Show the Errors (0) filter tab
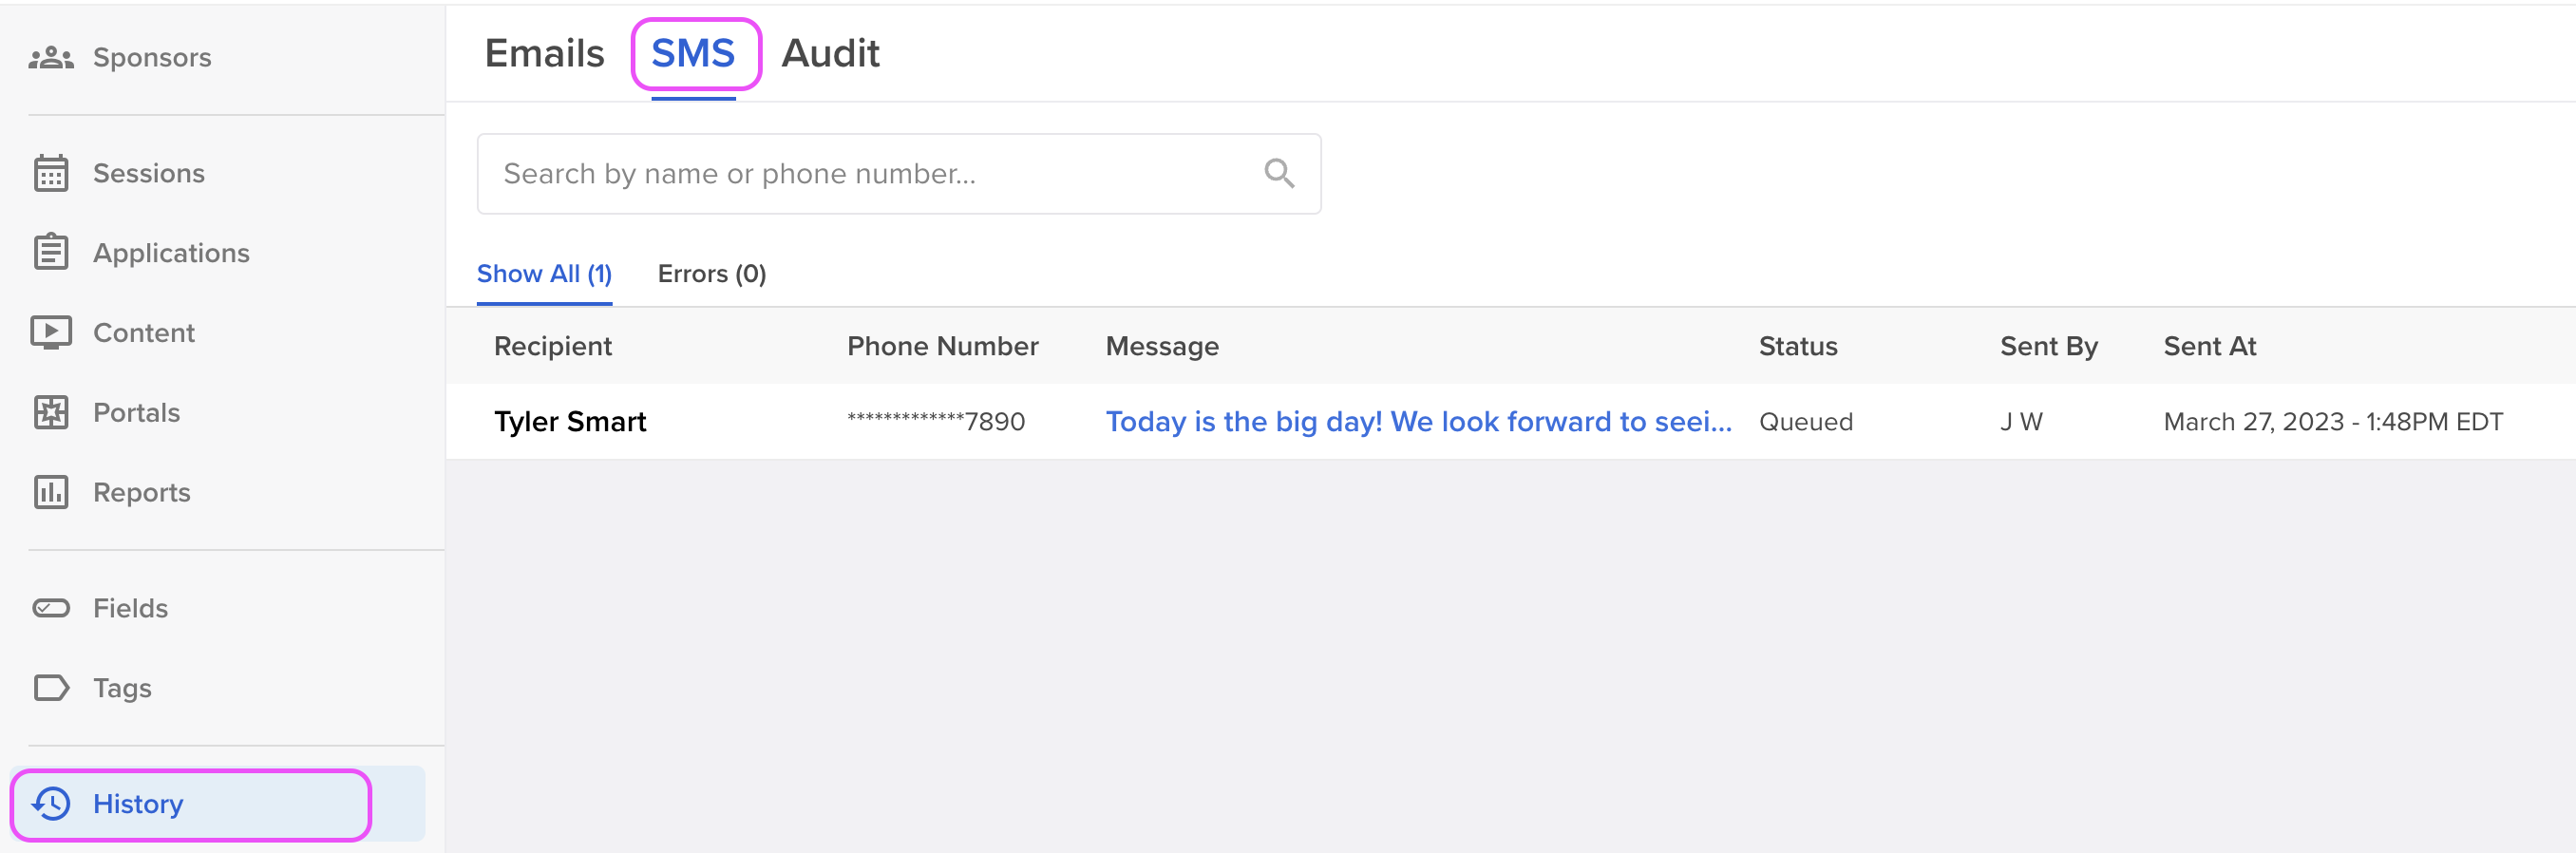 (x=712, y=274)
